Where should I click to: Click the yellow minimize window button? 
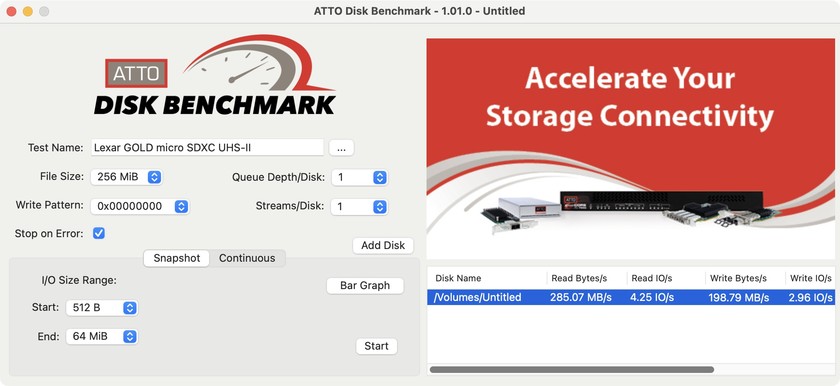click(27, 11)
